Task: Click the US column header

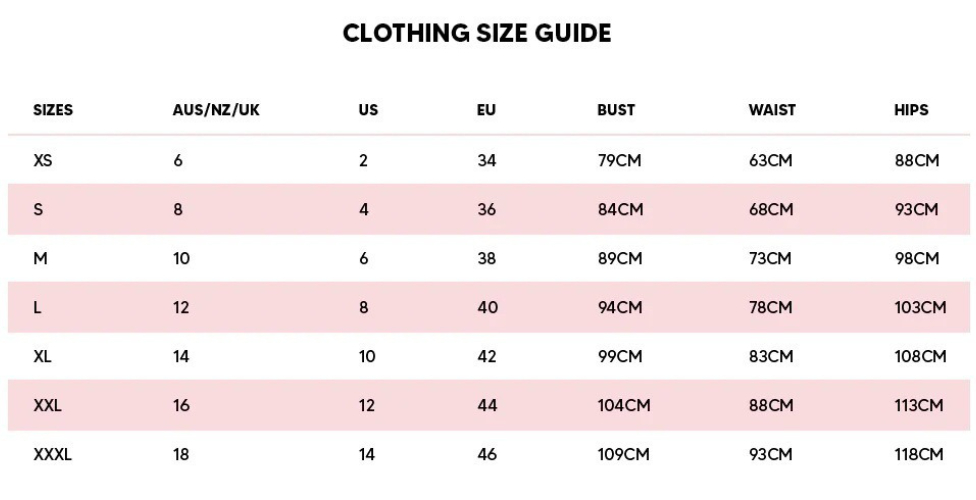Action: (x=368, y=110)
